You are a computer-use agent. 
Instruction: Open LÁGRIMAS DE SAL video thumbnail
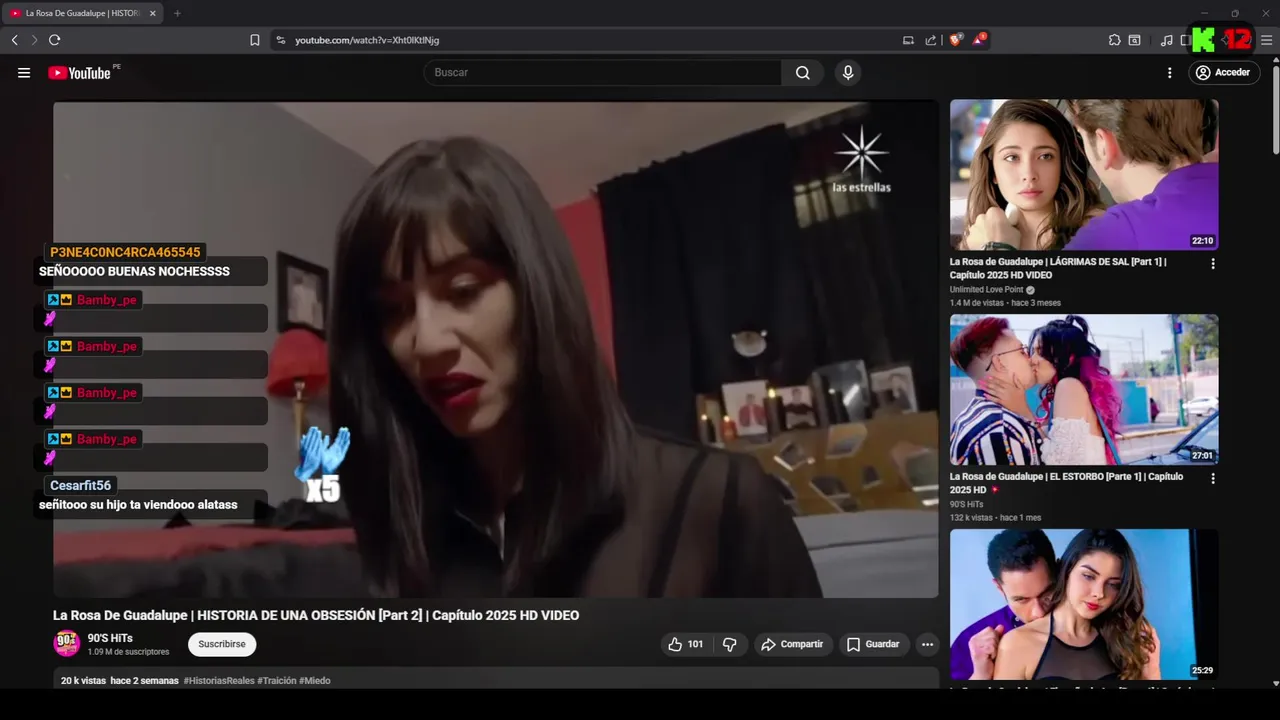pos(1084,175)
